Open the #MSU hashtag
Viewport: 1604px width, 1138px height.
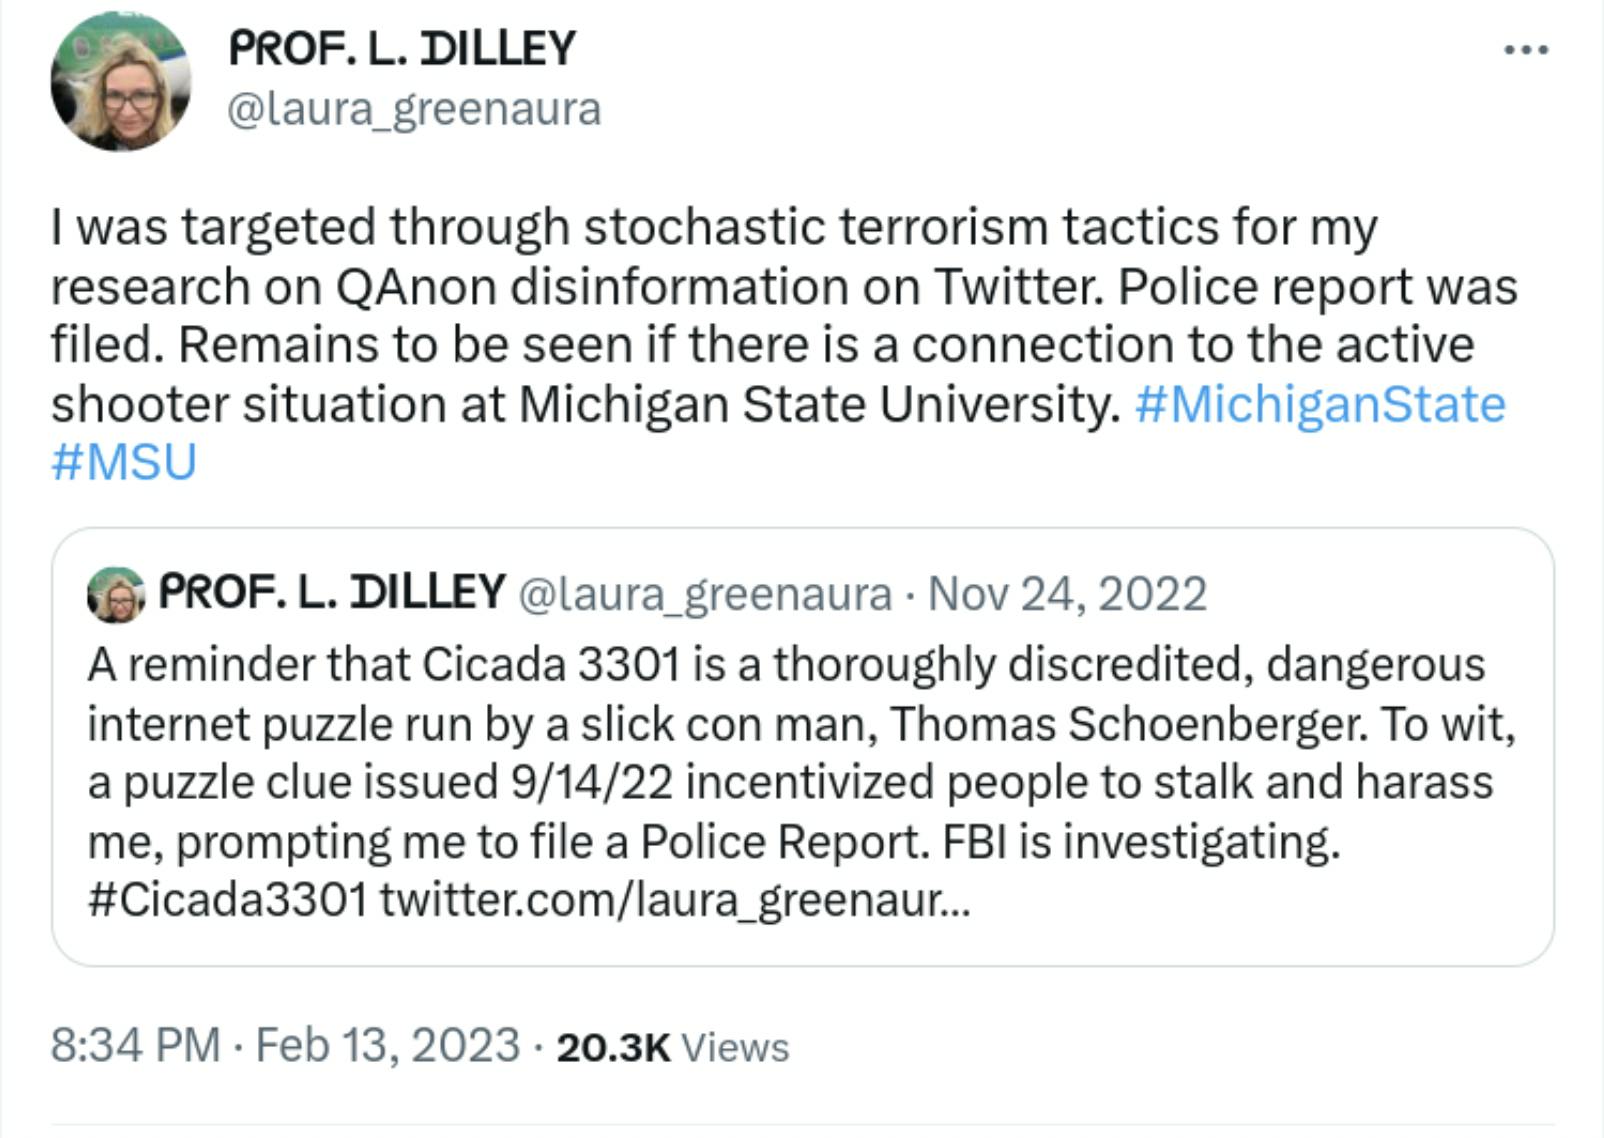pos(124,462)
